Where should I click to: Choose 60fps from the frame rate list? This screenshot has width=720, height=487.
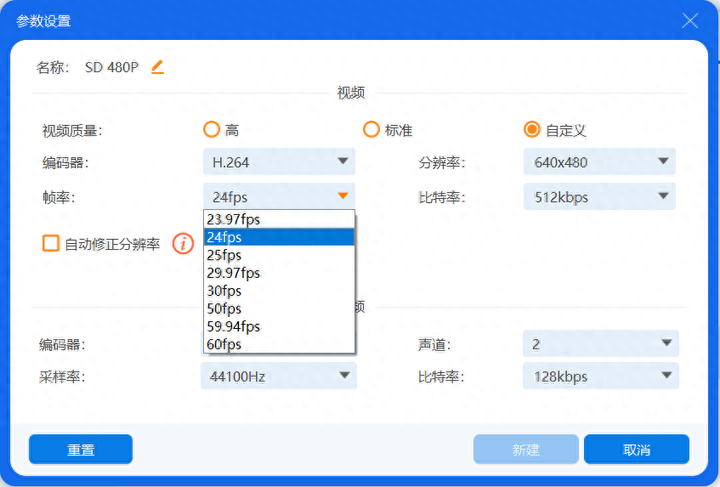[x=279, y=344]
